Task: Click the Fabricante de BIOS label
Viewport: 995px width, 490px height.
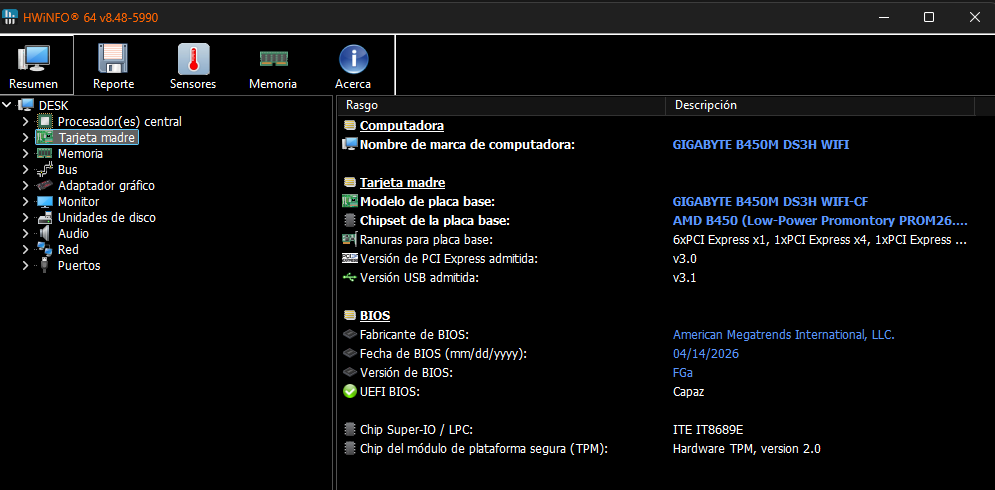Action: click(x=414, y=334)
